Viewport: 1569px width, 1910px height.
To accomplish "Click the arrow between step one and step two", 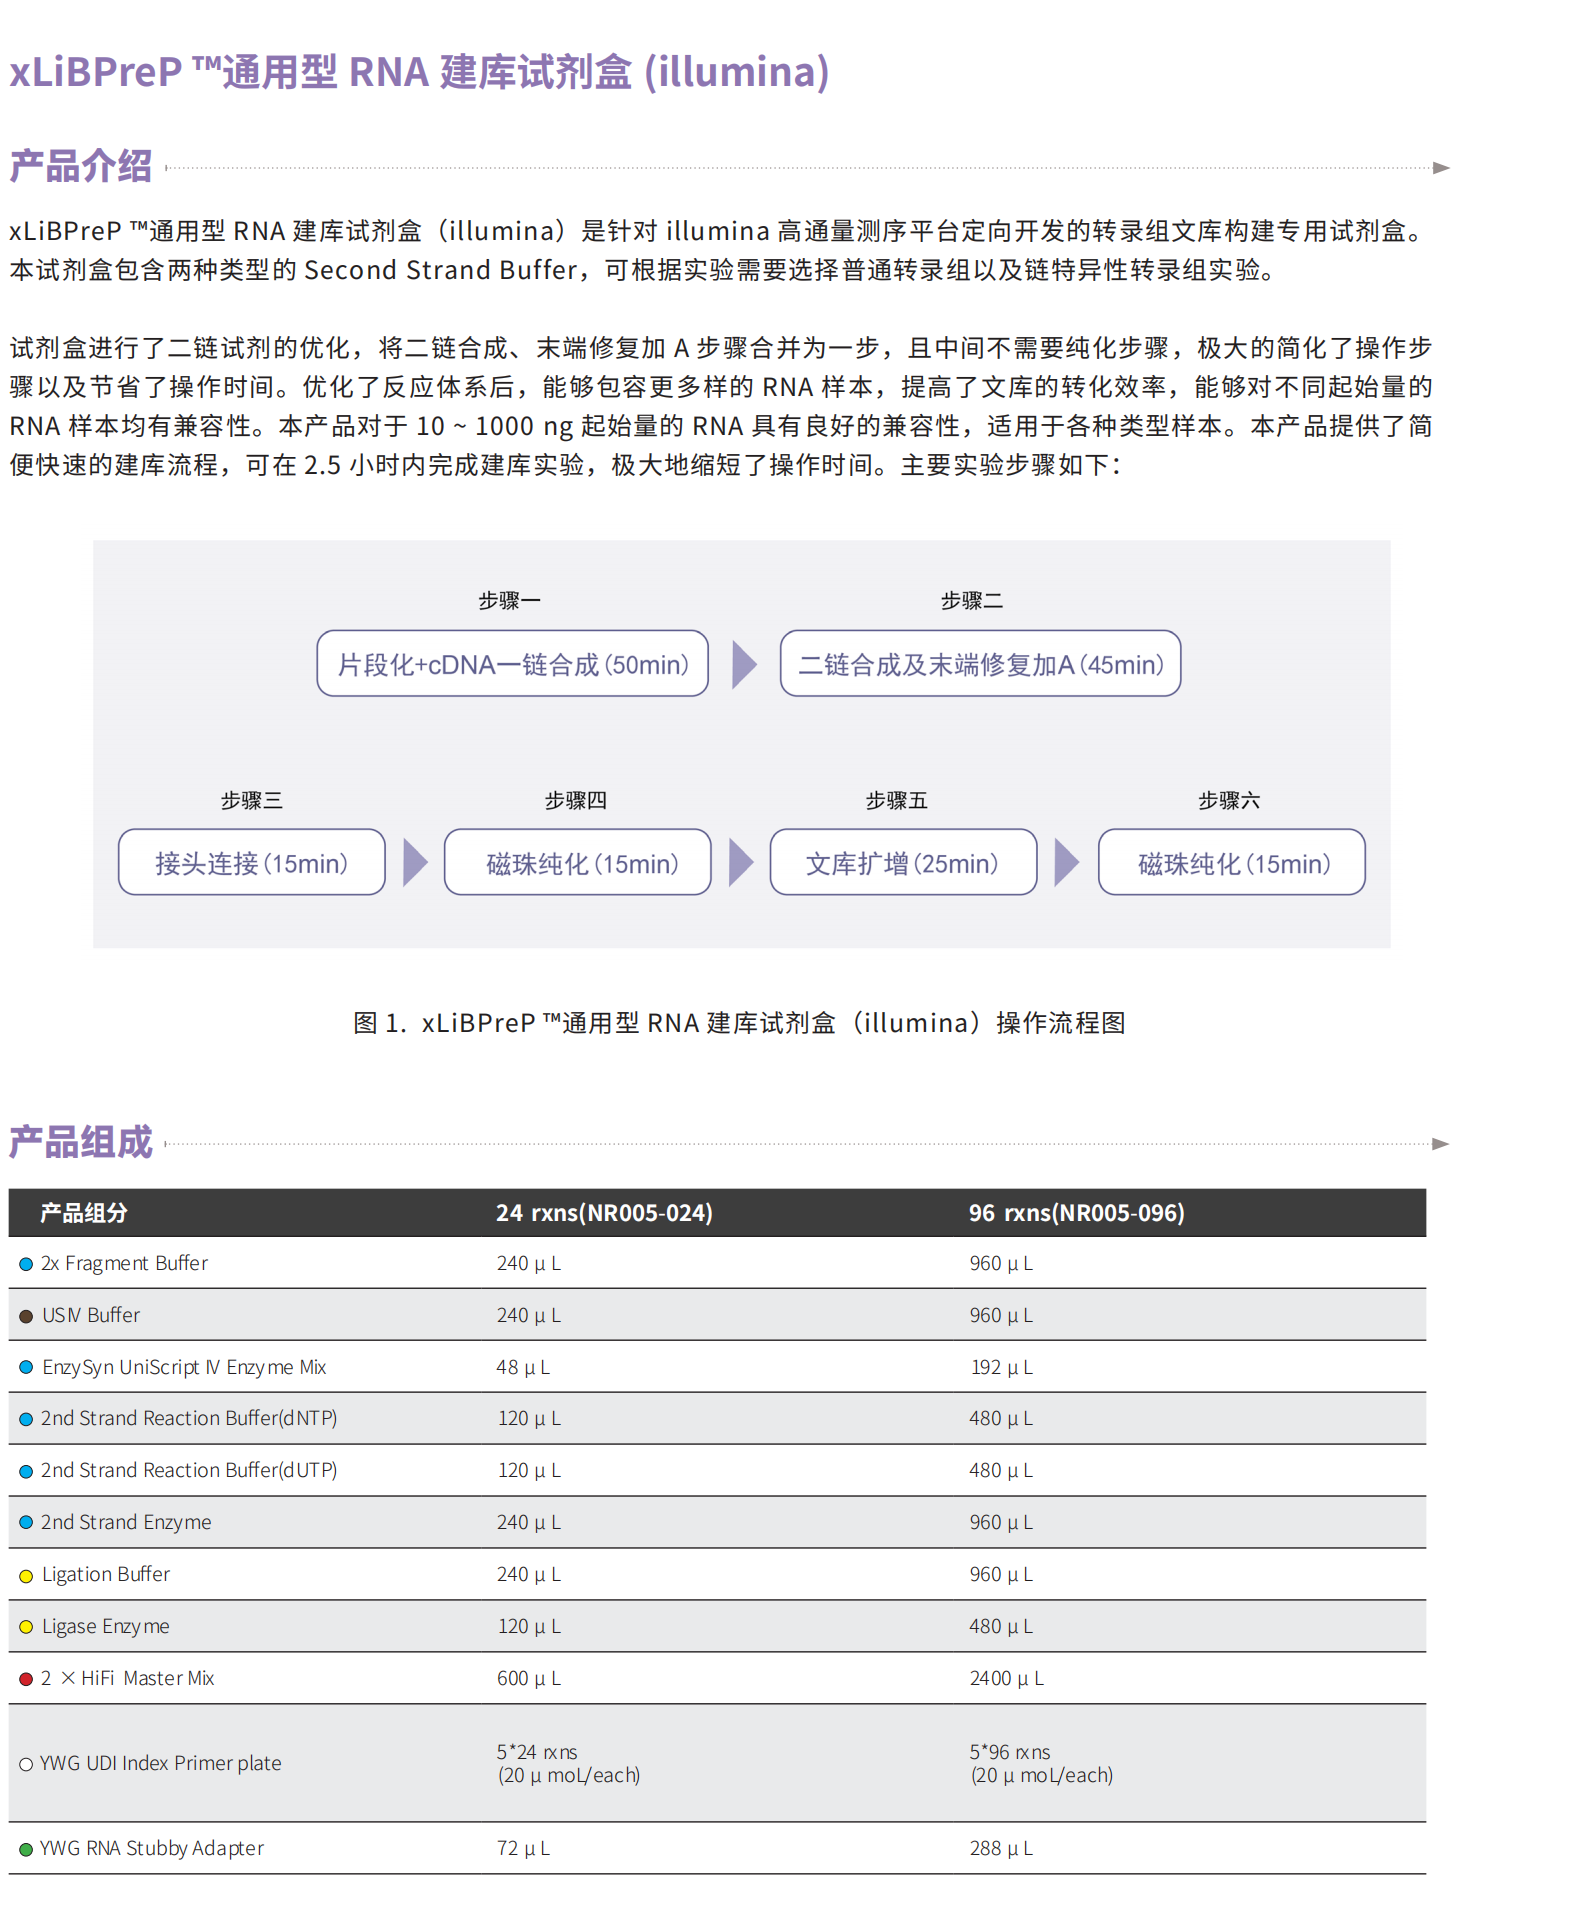I will 744,664.
